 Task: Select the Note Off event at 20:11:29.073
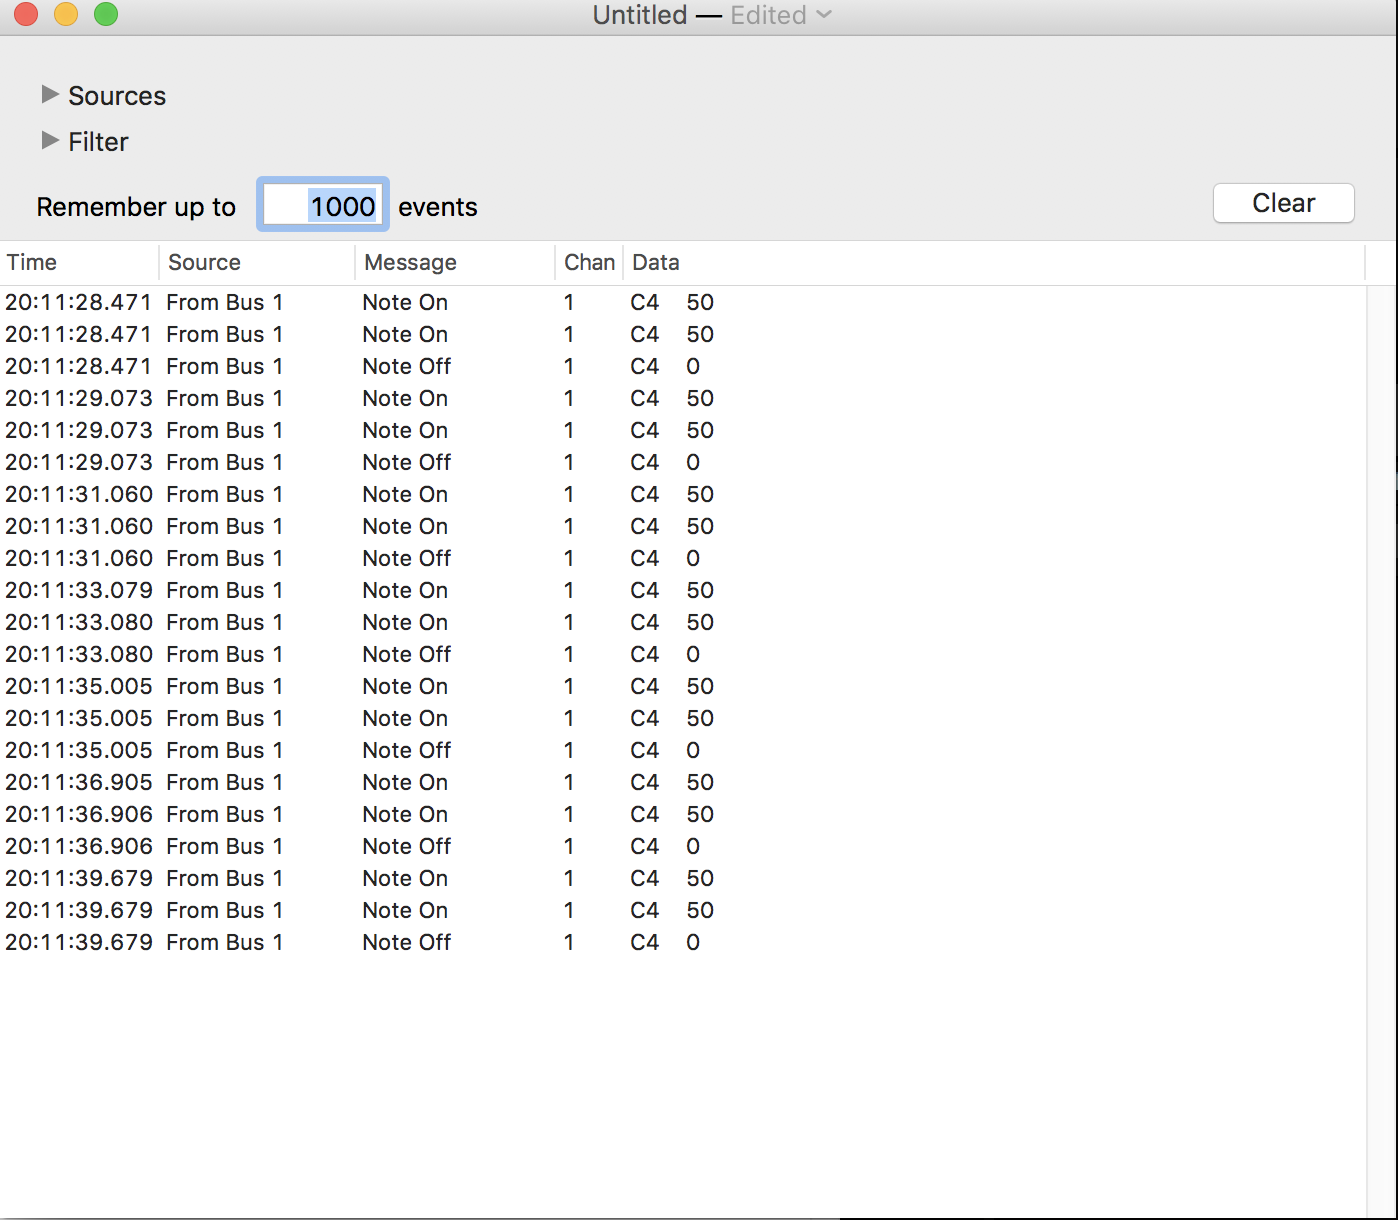pos(406,462)
